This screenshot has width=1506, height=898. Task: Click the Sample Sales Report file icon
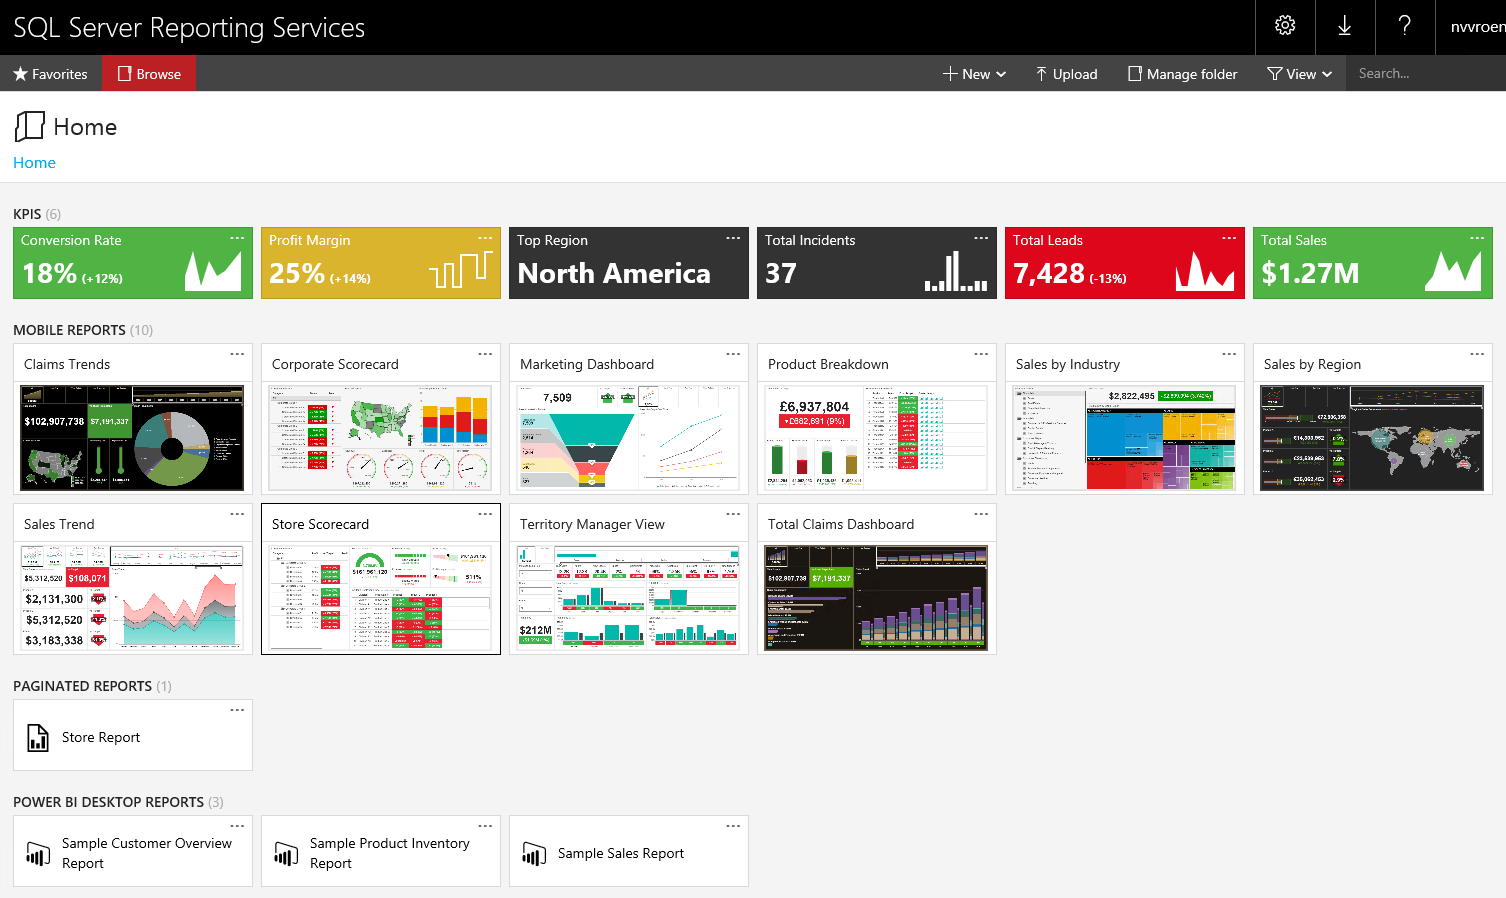(x=533, y=853)
